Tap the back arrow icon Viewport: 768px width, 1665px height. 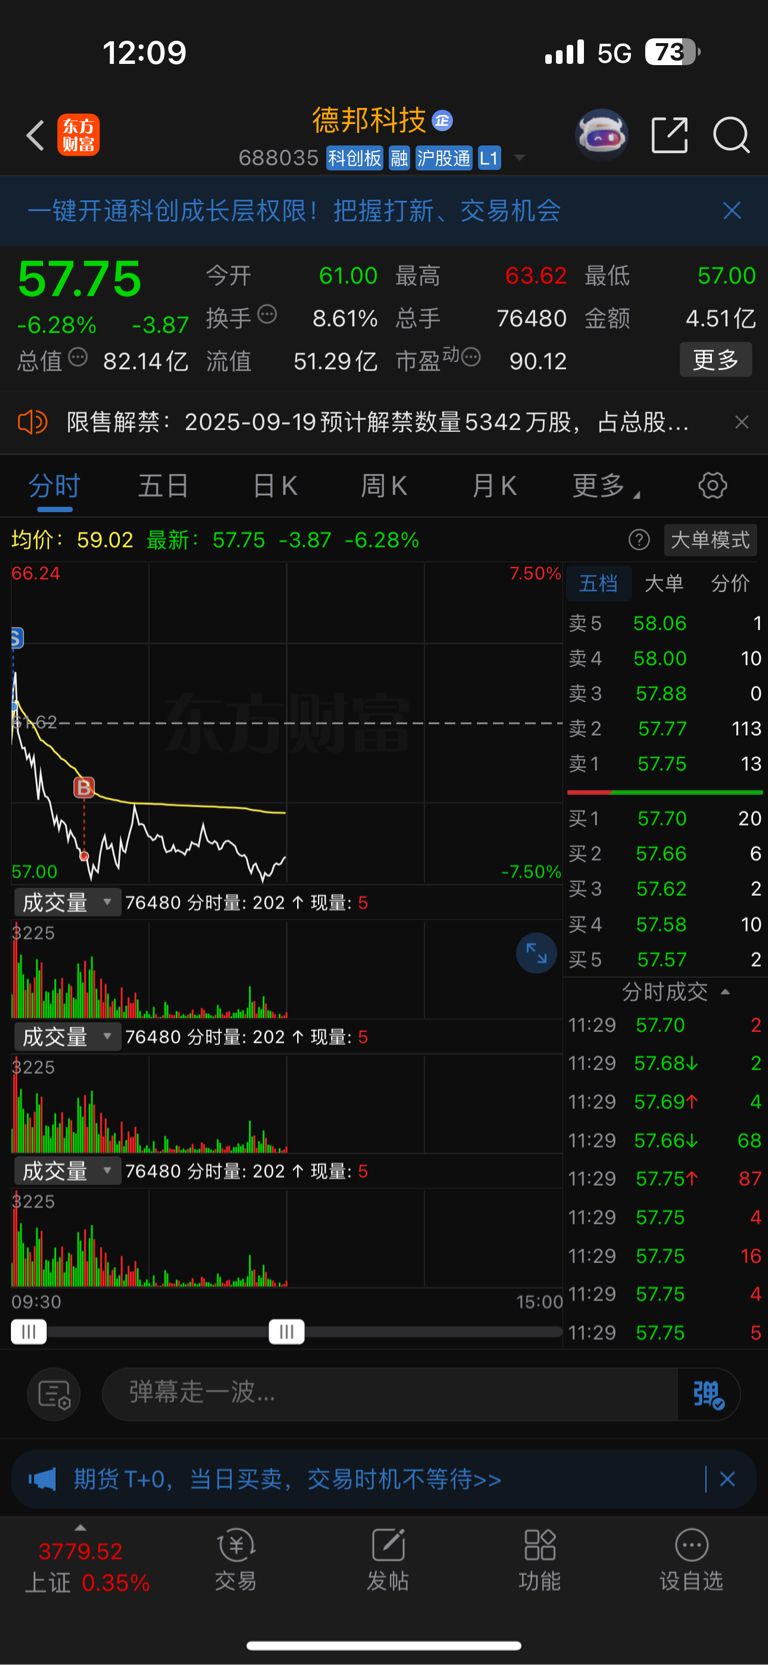(36, 135)
